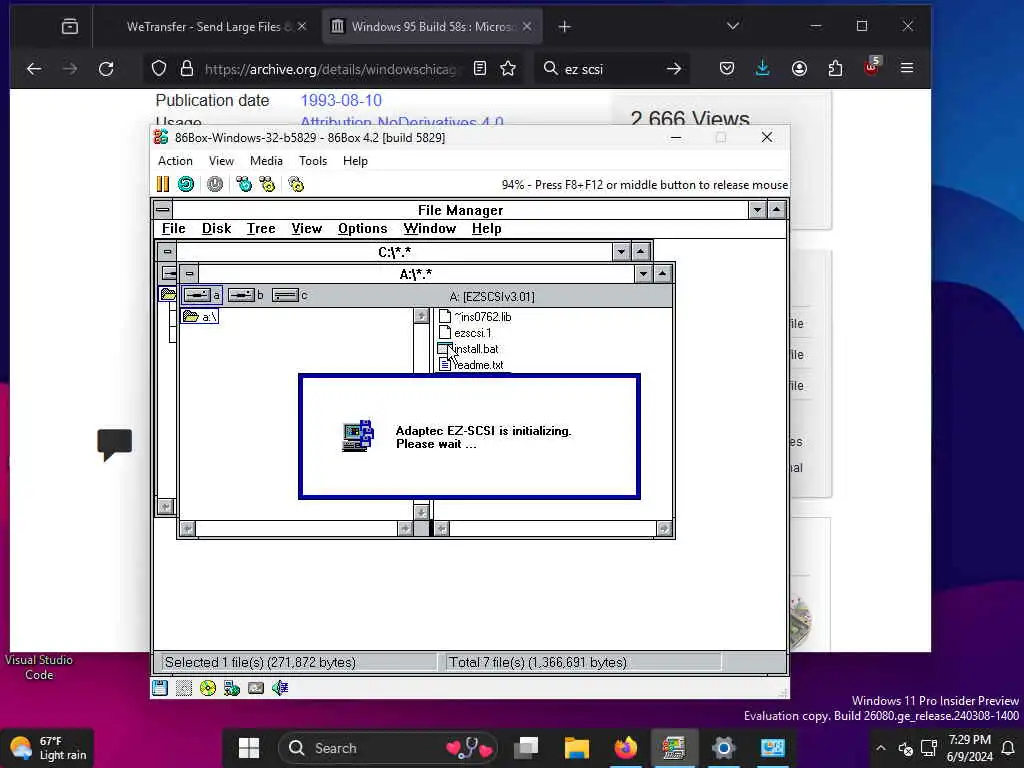Click the ez scsi Firefox search field
This screenshot has height=768, width=1024.
point(611,69)
